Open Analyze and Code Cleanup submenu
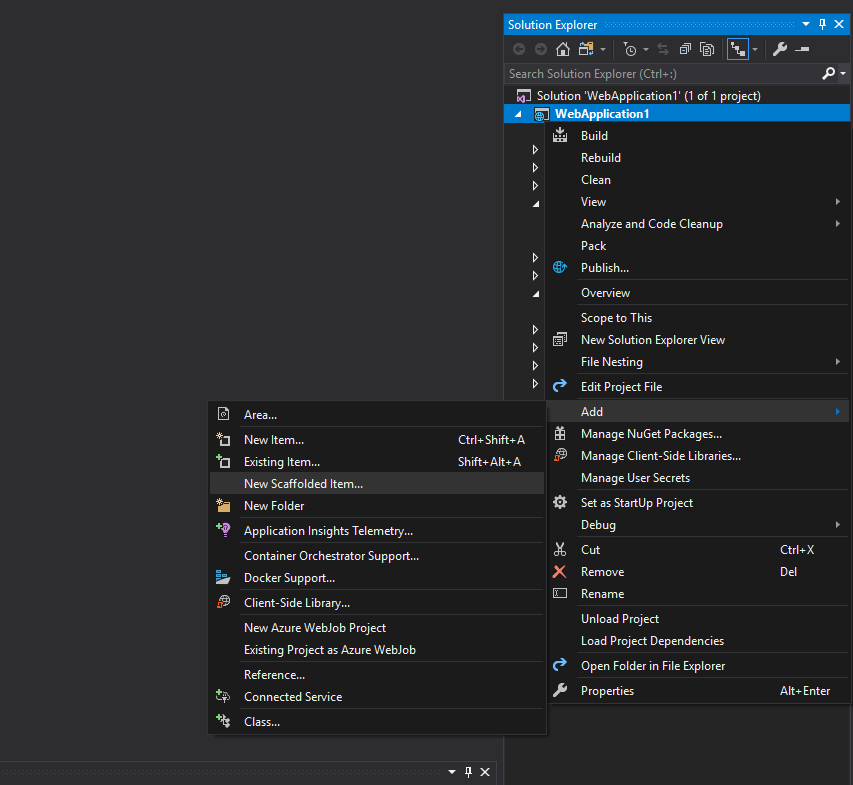 coord(699,224)
